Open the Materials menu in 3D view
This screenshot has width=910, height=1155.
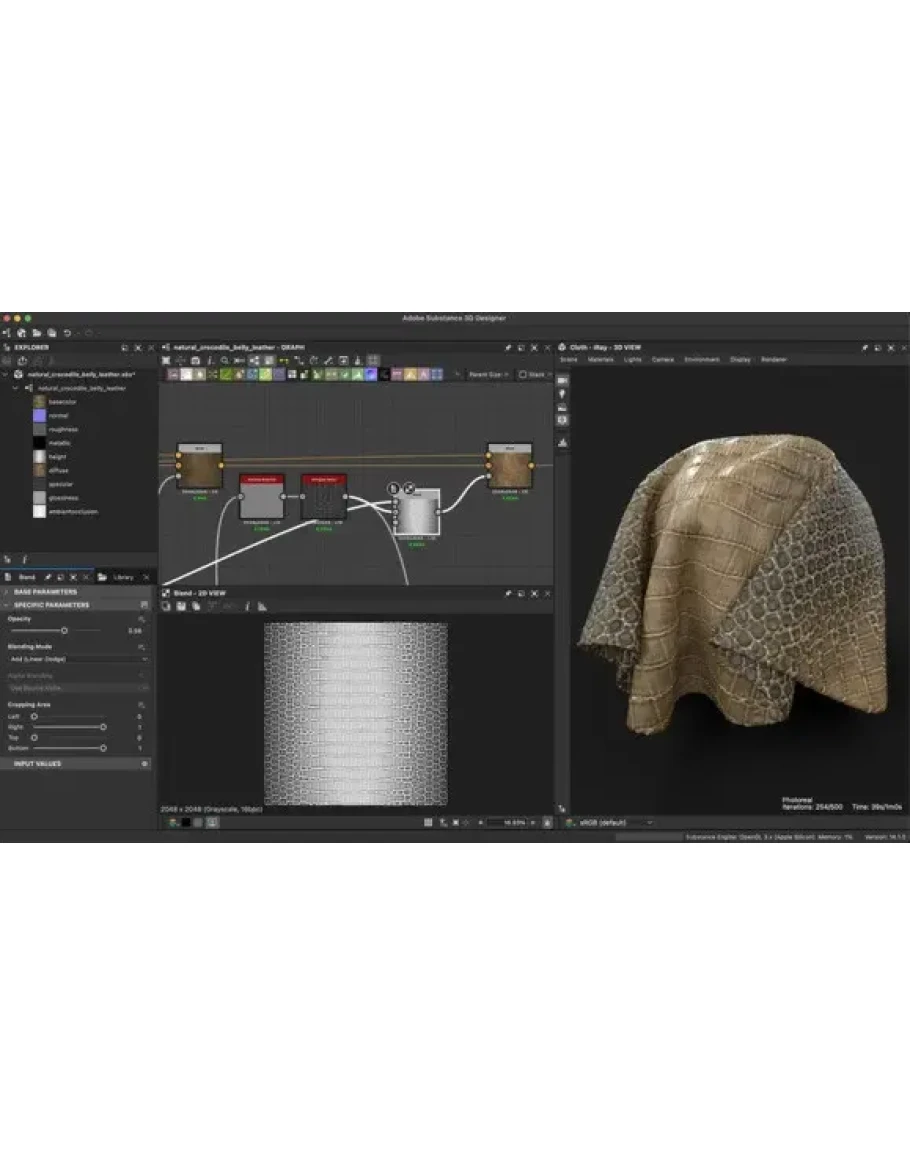pos(601,359)
